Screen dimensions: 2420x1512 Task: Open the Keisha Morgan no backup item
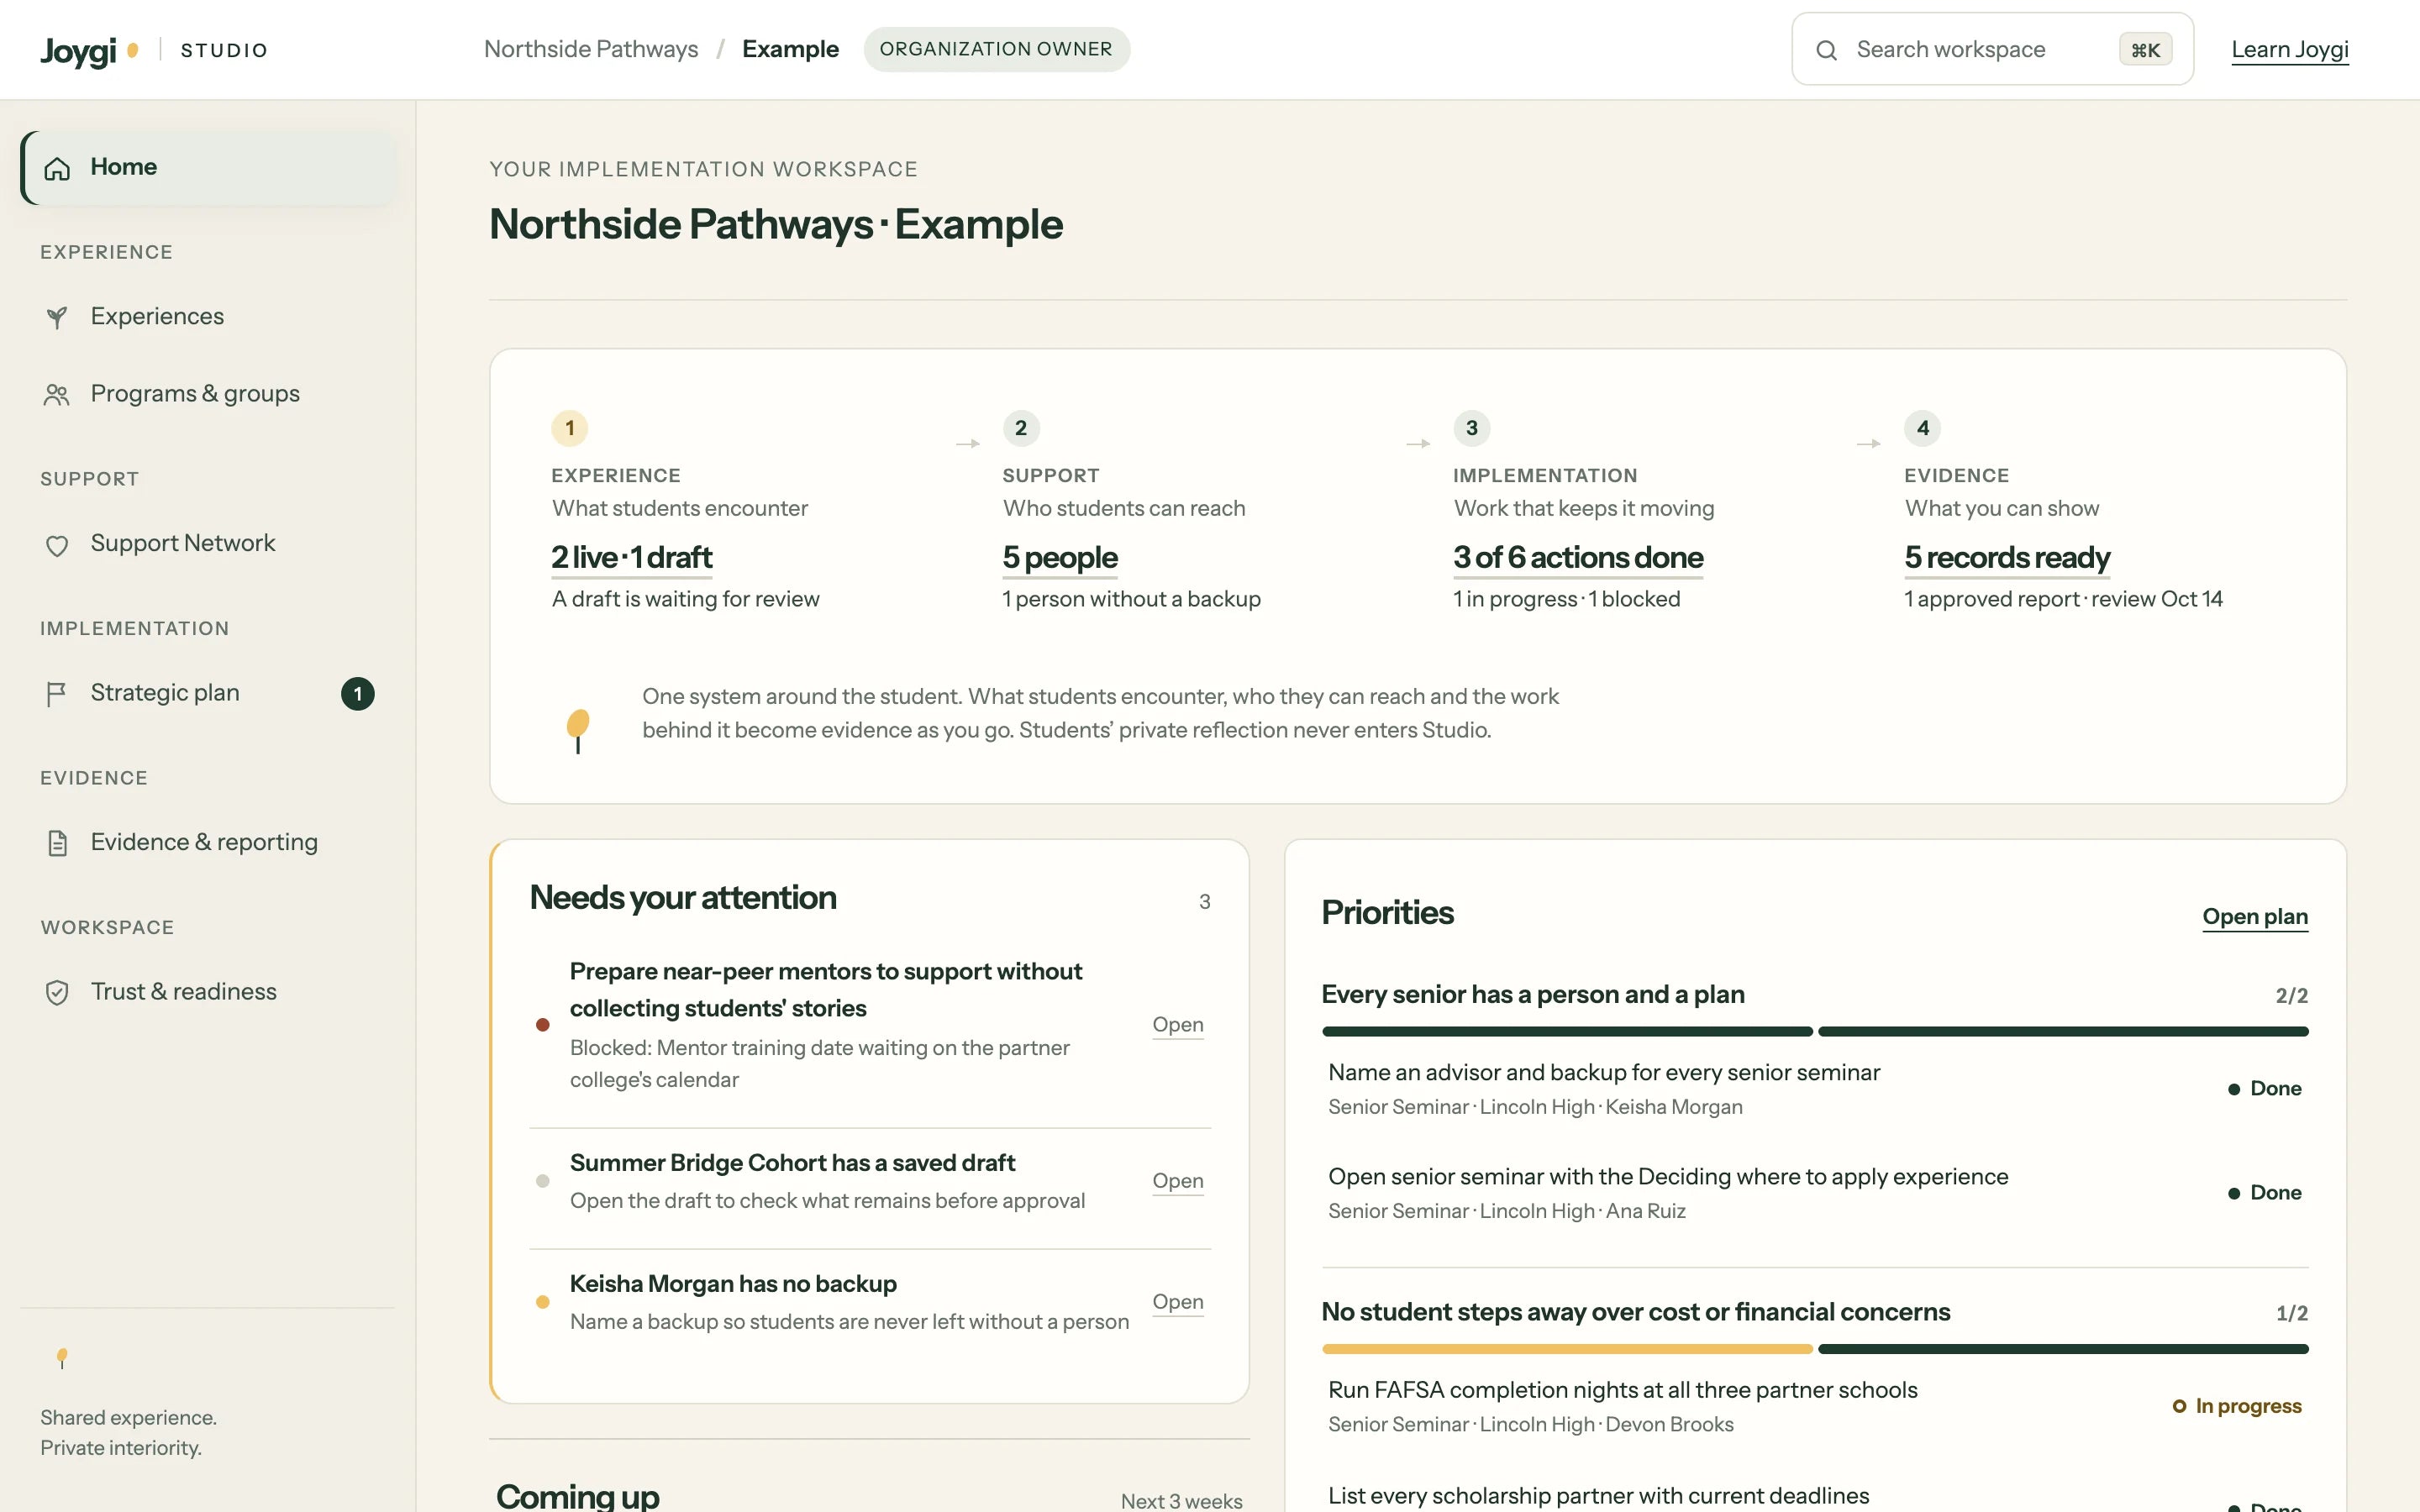(870, 1302)
